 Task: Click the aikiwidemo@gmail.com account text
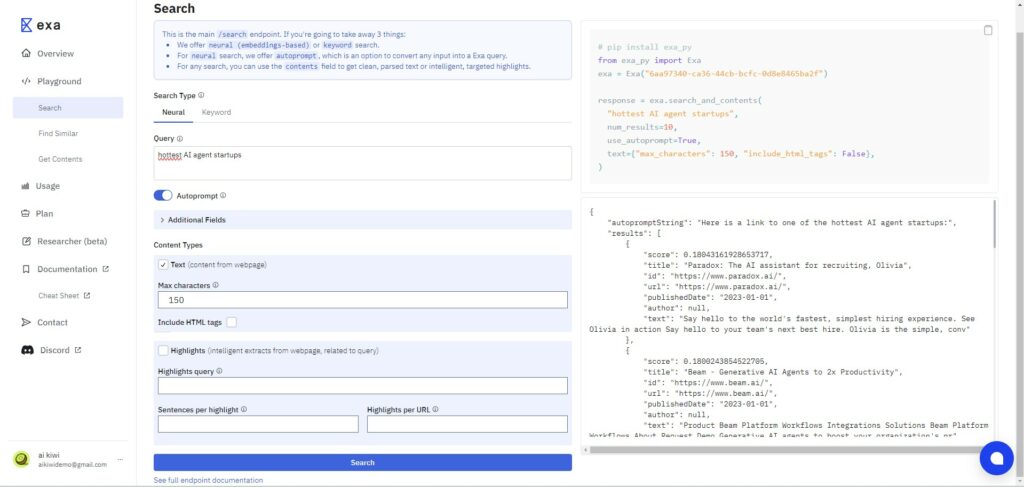[x=72, y=465]
